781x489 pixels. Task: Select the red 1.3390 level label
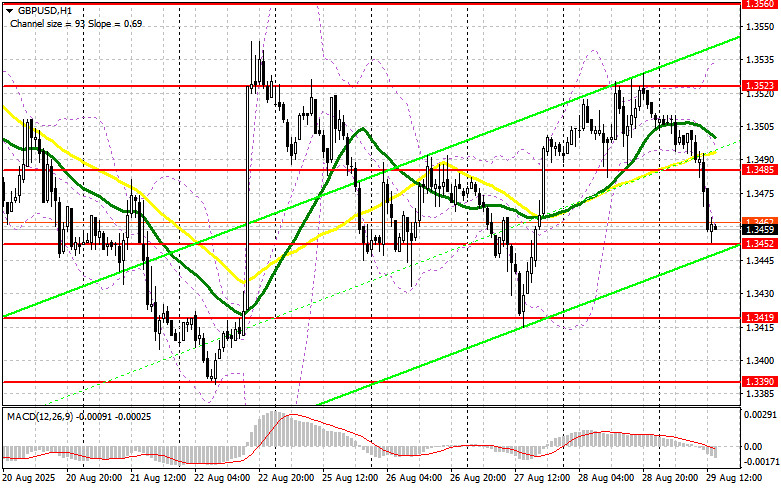point(760,381)
